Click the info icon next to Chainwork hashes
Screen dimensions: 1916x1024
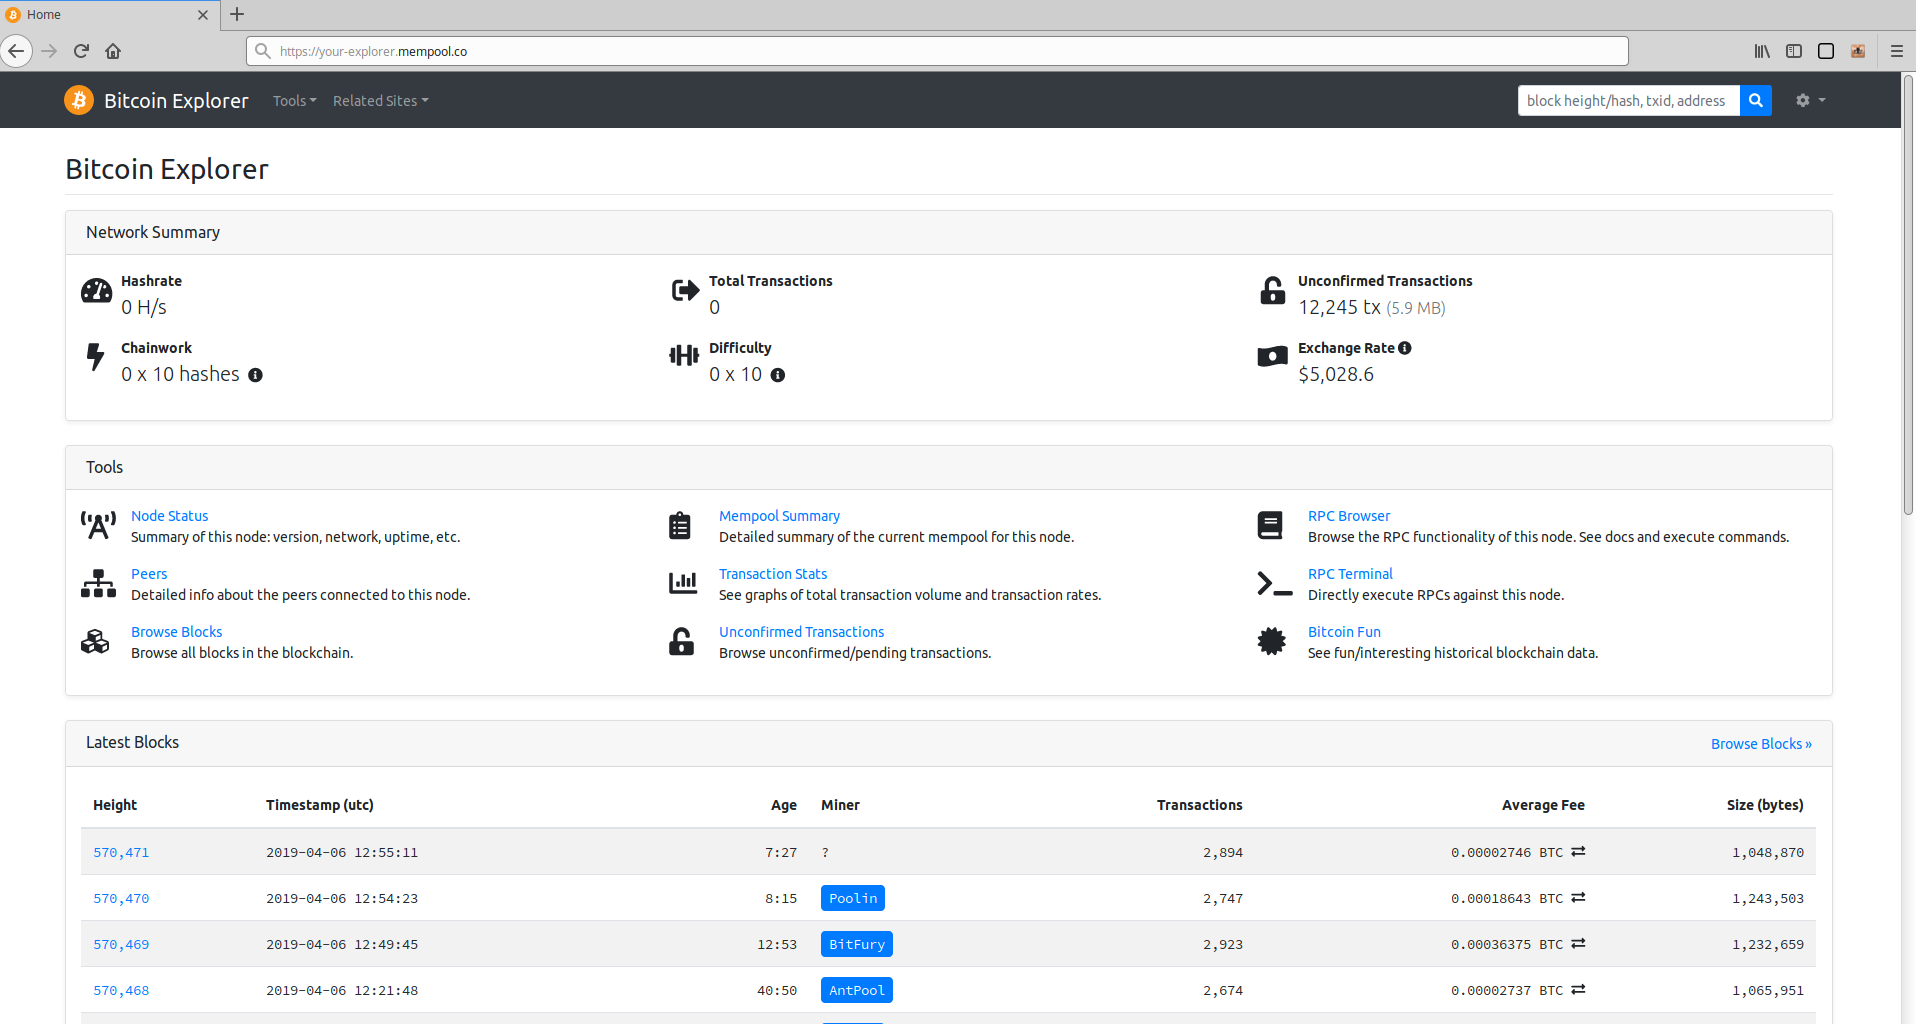click(255, 375)
